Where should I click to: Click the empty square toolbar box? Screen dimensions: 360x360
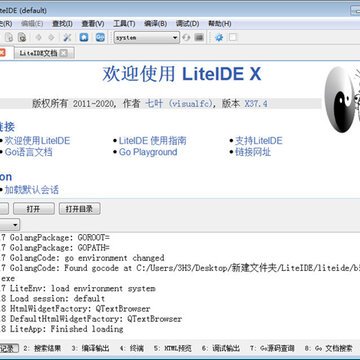(x=233, y=37)
